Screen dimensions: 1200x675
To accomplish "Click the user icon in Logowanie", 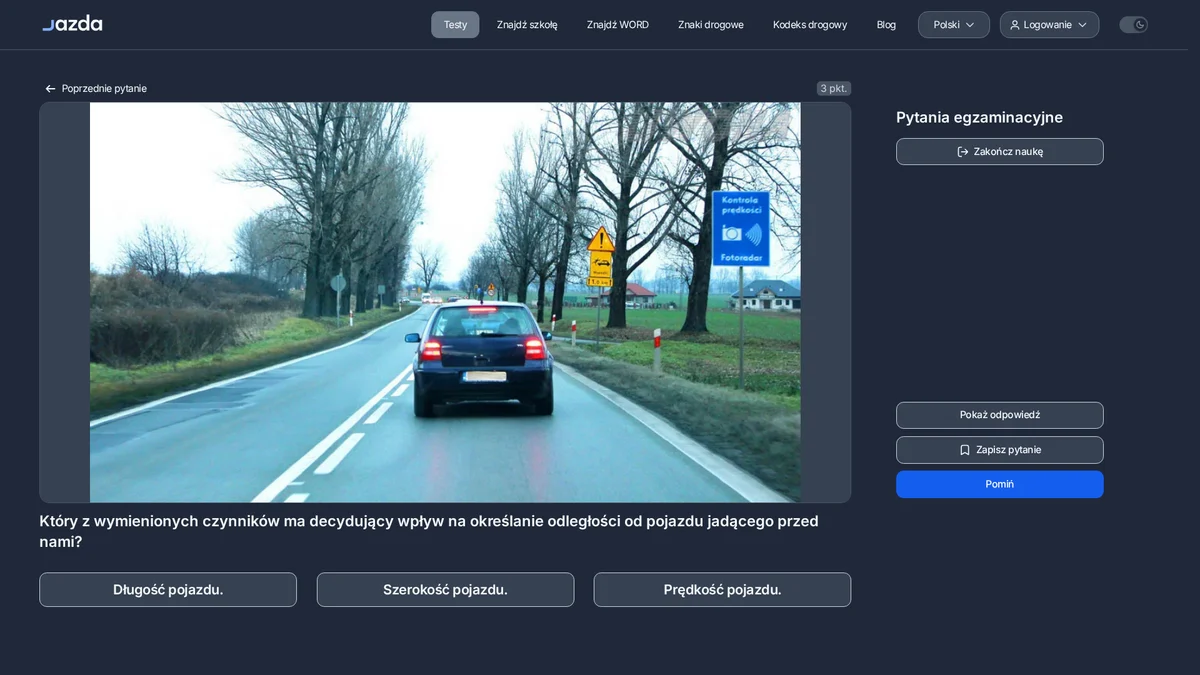I will [x=1015, y=25].
